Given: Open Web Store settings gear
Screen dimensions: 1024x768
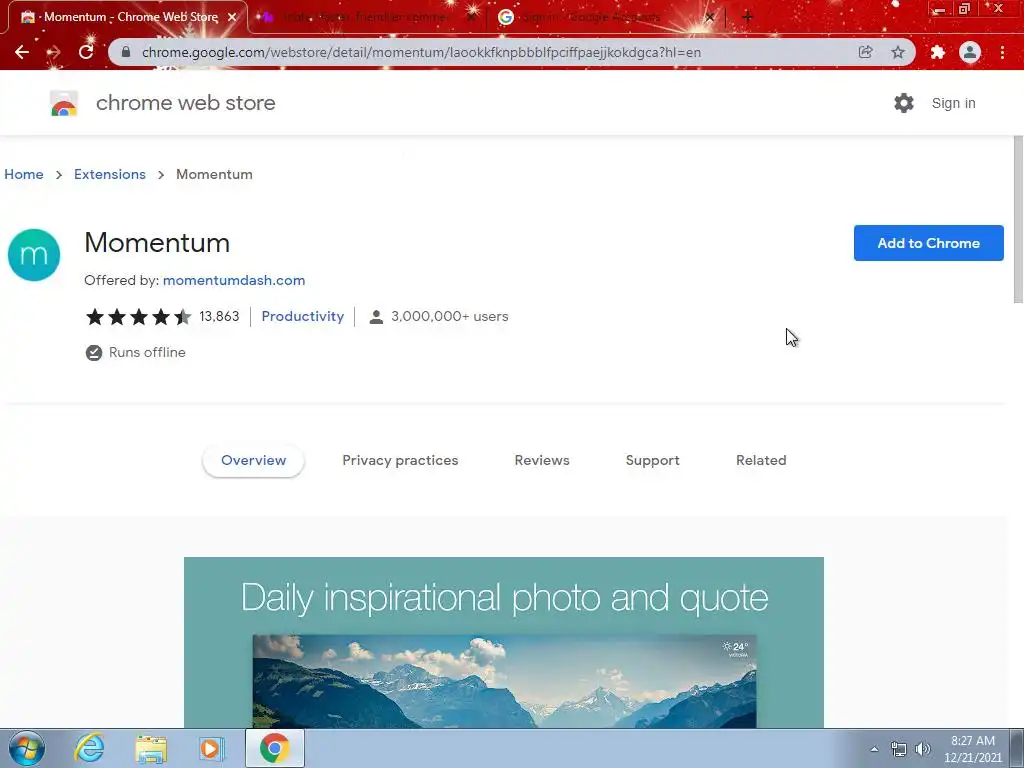Looking at the screenshot, I should [904, 103].
